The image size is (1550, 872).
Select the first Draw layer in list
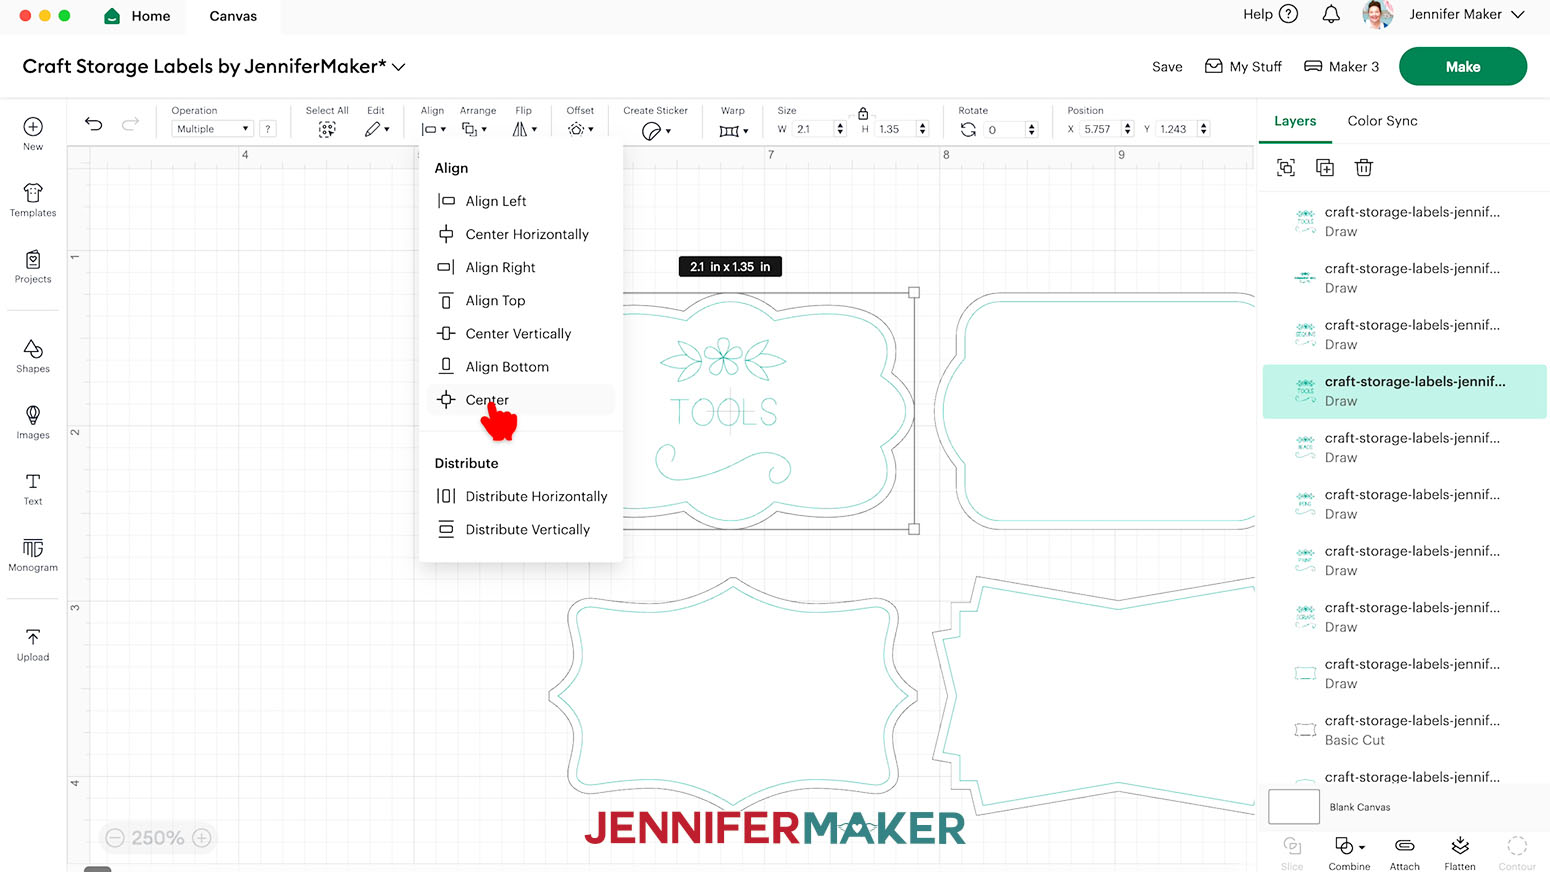pos(1404,221)
